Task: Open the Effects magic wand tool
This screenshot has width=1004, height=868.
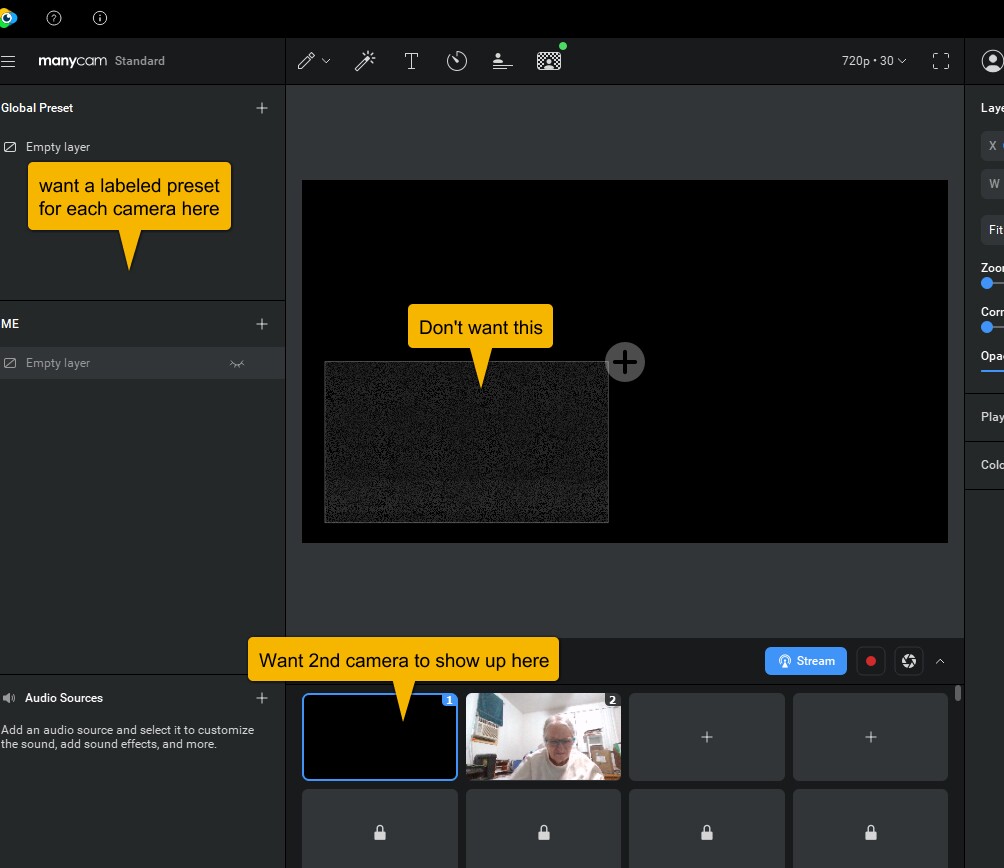Action: 365,60
